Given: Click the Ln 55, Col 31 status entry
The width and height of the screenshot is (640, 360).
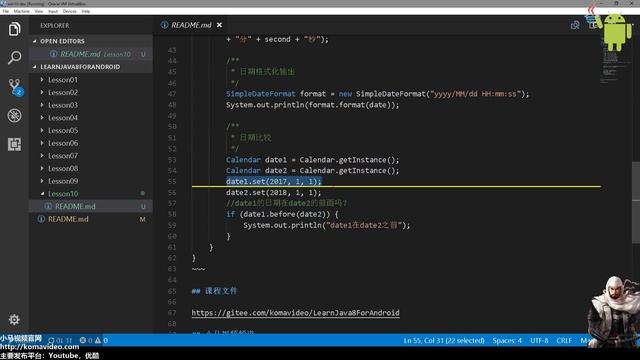Looking at the screenshot, I should [x=444, y=340].
